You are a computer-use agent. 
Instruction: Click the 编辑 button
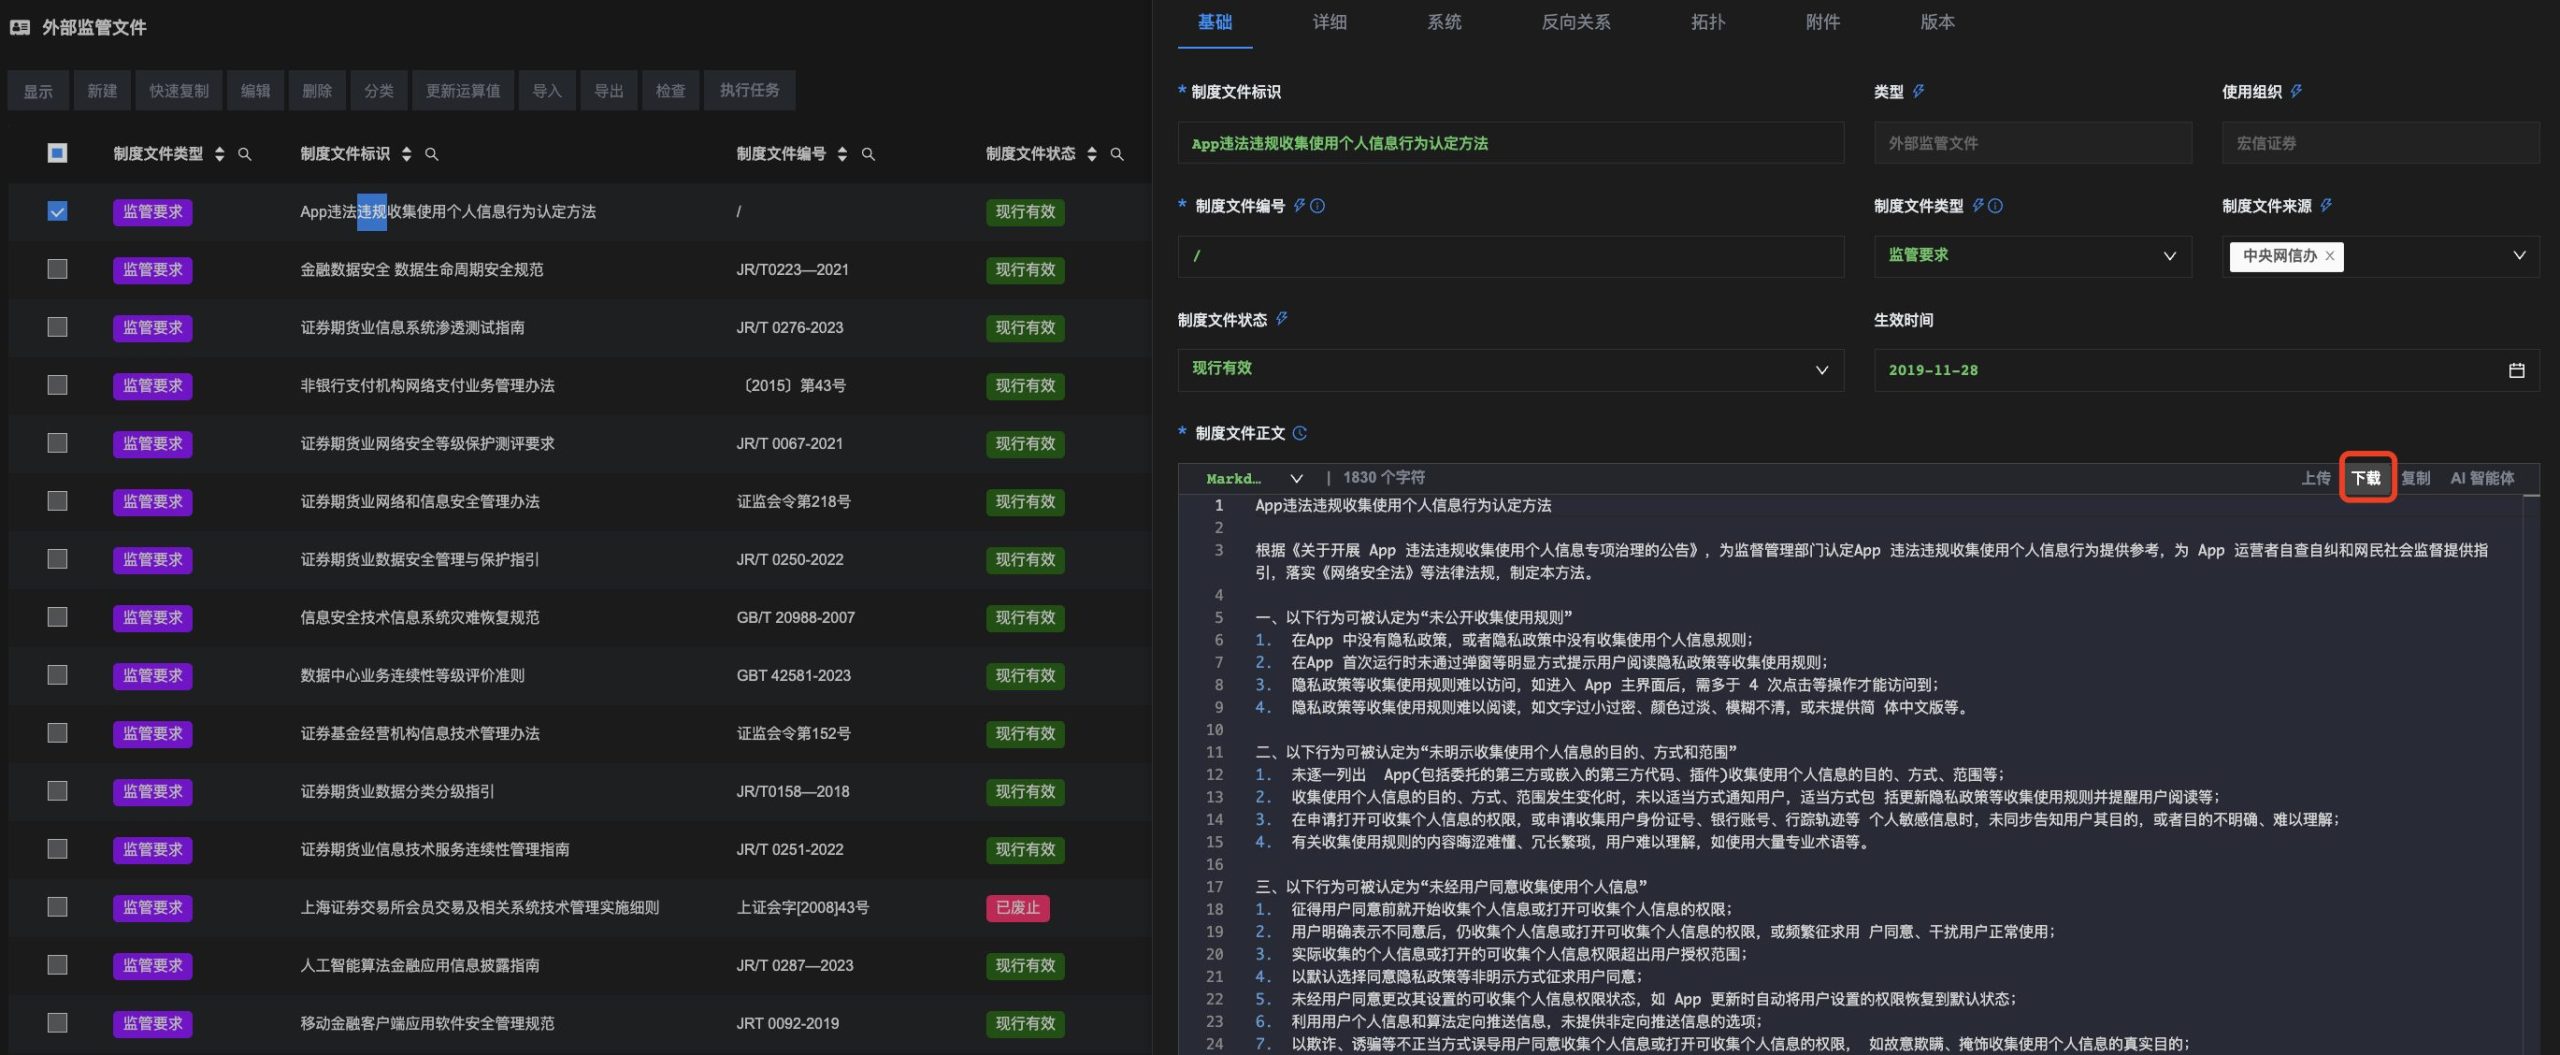coord(255,91)
